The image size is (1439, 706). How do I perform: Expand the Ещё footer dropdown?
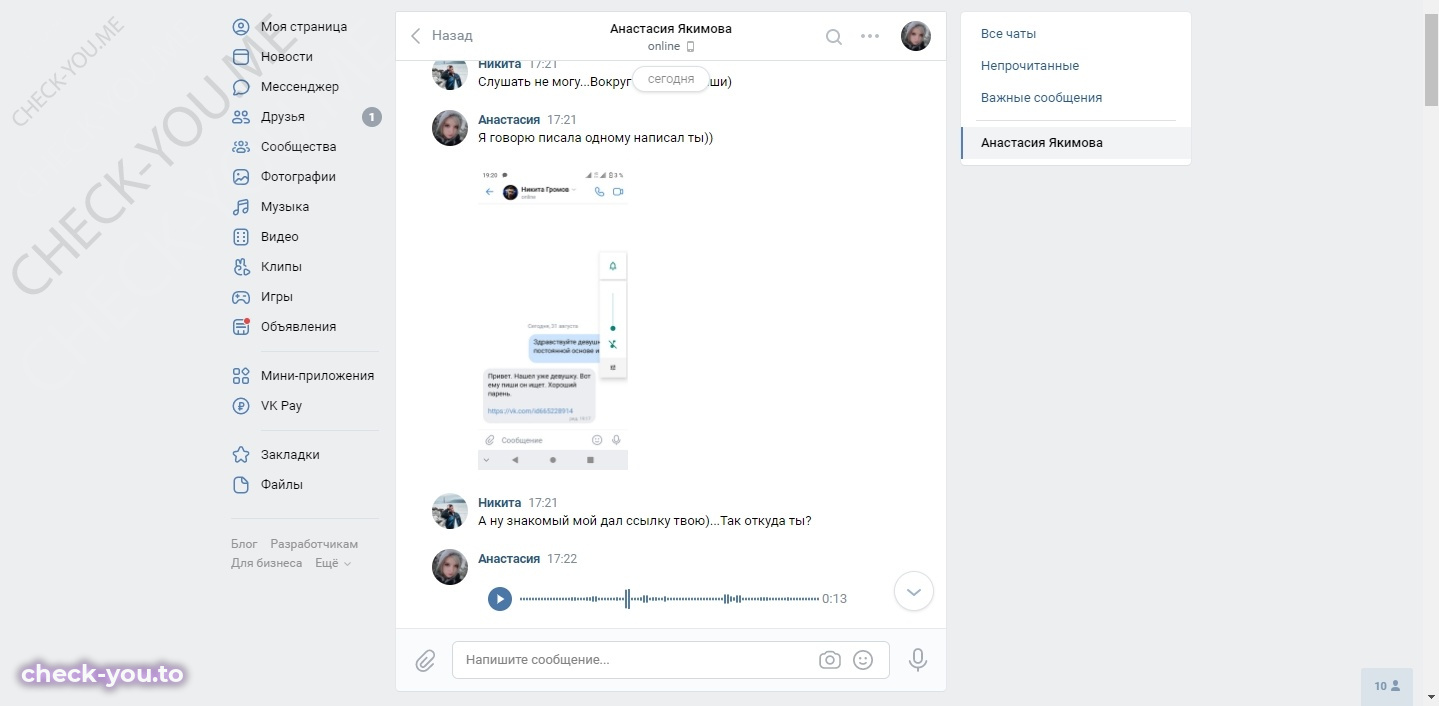333,563
